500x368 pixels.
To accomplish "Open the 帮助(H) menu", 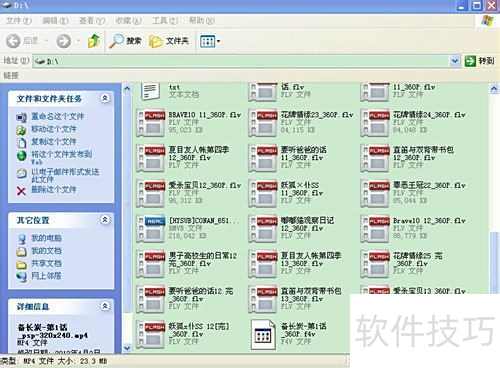I will point(202,21).
